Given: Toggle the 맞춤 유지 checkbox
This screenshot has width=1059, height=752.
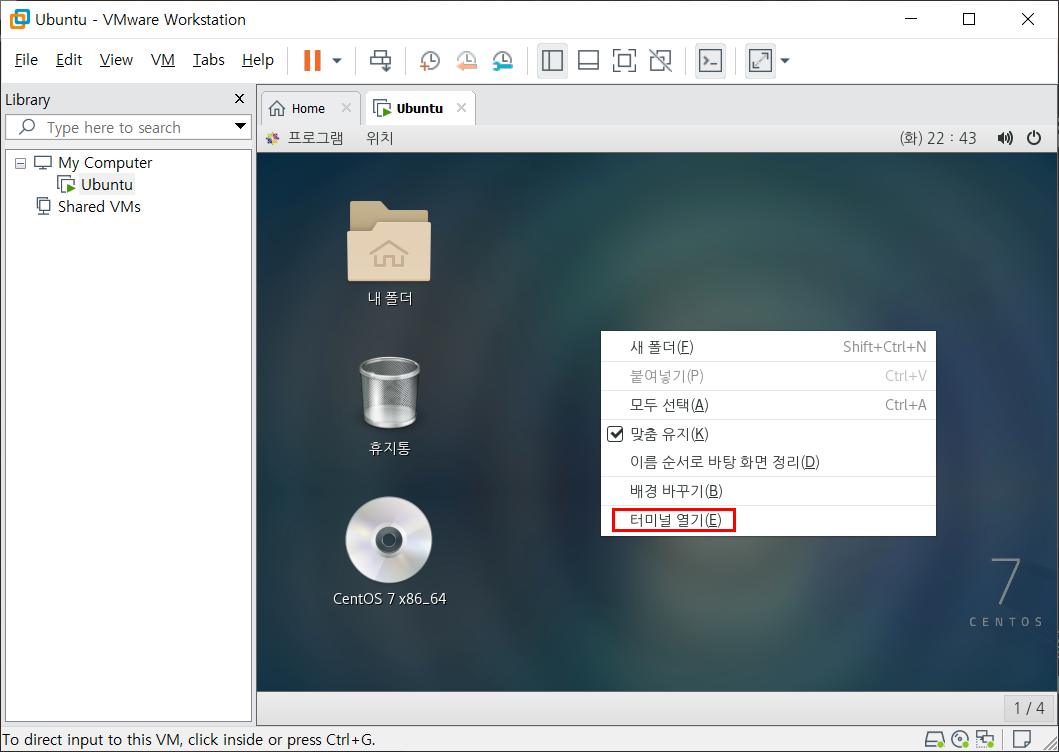Looking at the screenshot, I should pyautogui.click(x=615, y=434).
